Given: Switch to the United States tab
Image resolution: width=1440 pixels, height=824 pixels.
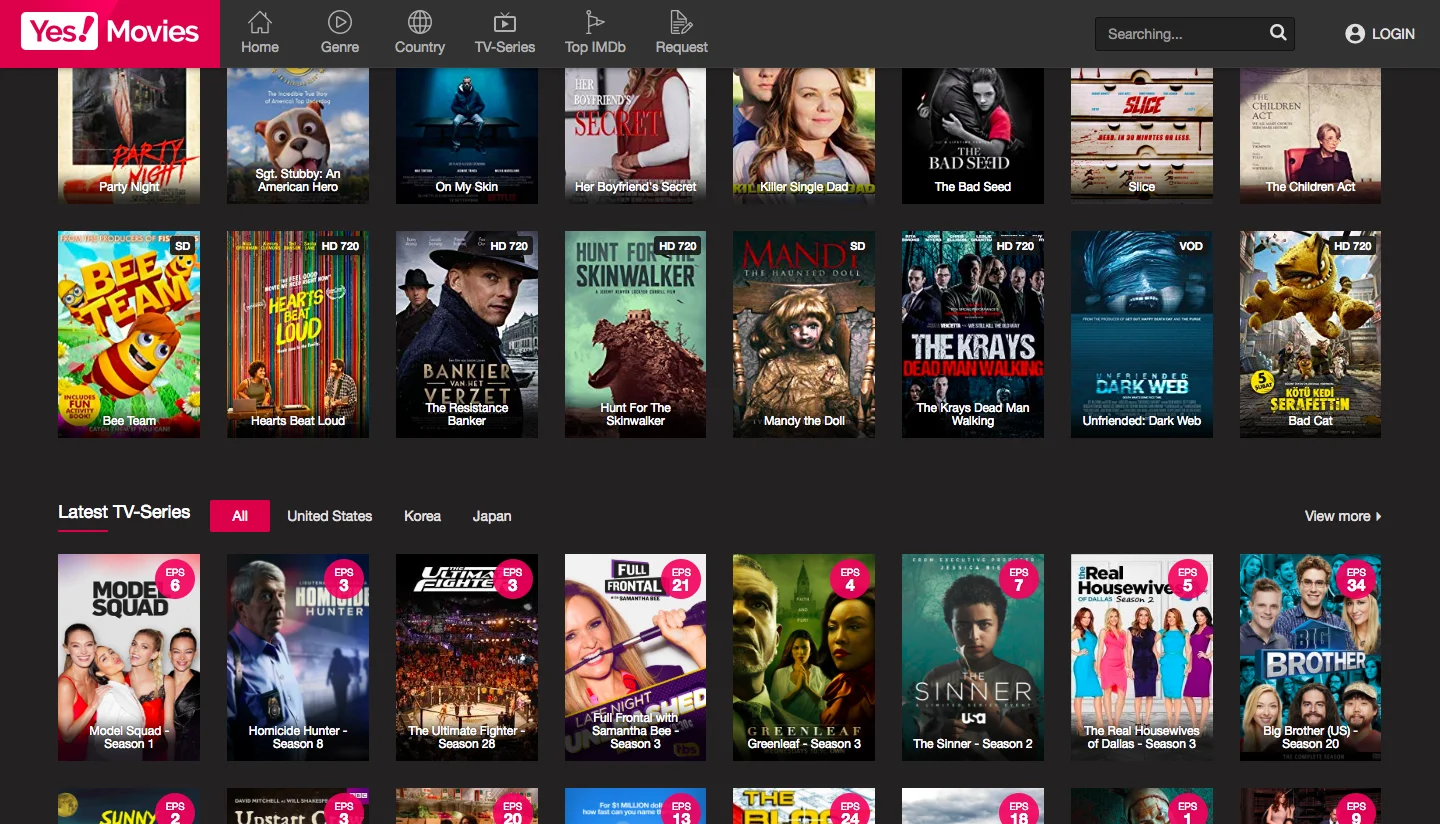Looking at the screenshot, I should point(329,516).
